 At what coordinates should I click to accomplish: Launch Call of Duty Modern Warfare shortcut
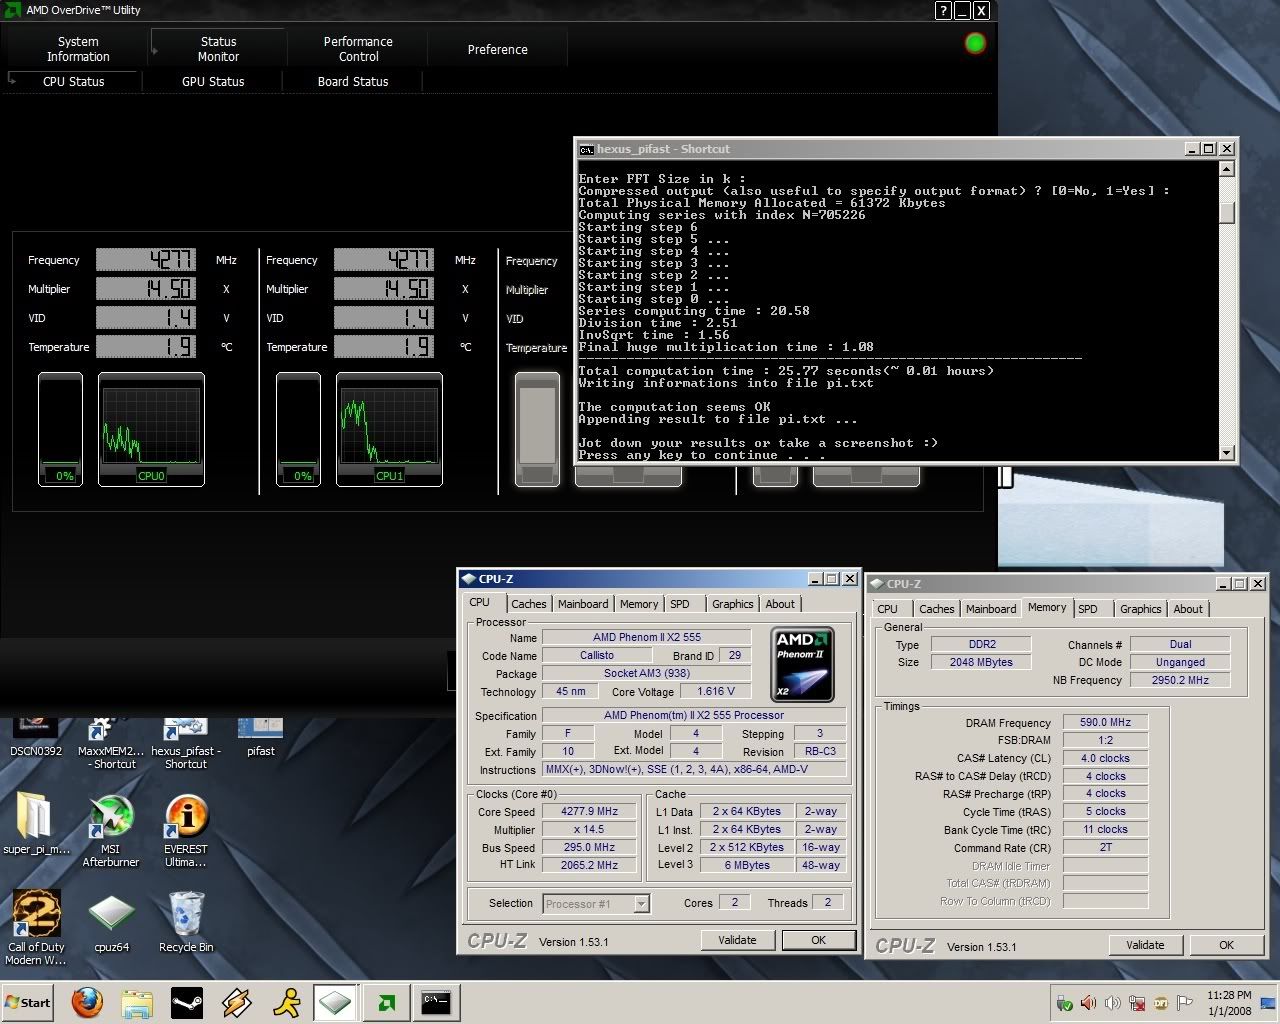point(36,928)
